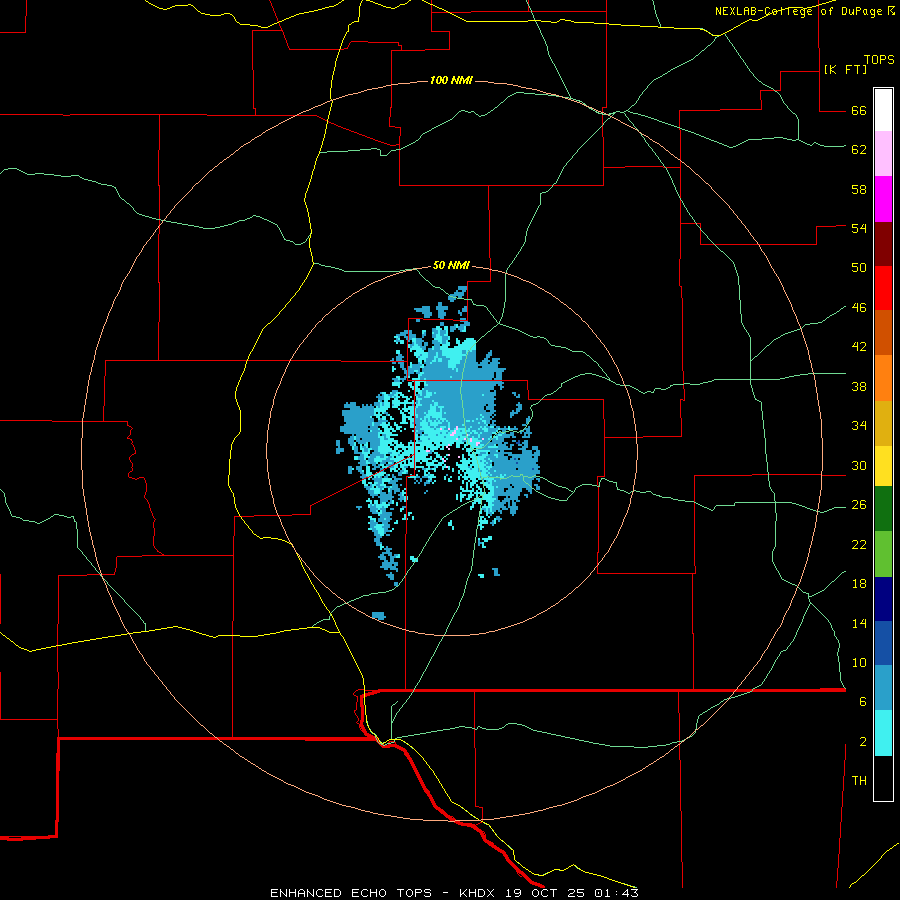Select the dark red (maroon) legend swatch
The width and height of the screenshot is (900, 900).
(x=883, y=243)
